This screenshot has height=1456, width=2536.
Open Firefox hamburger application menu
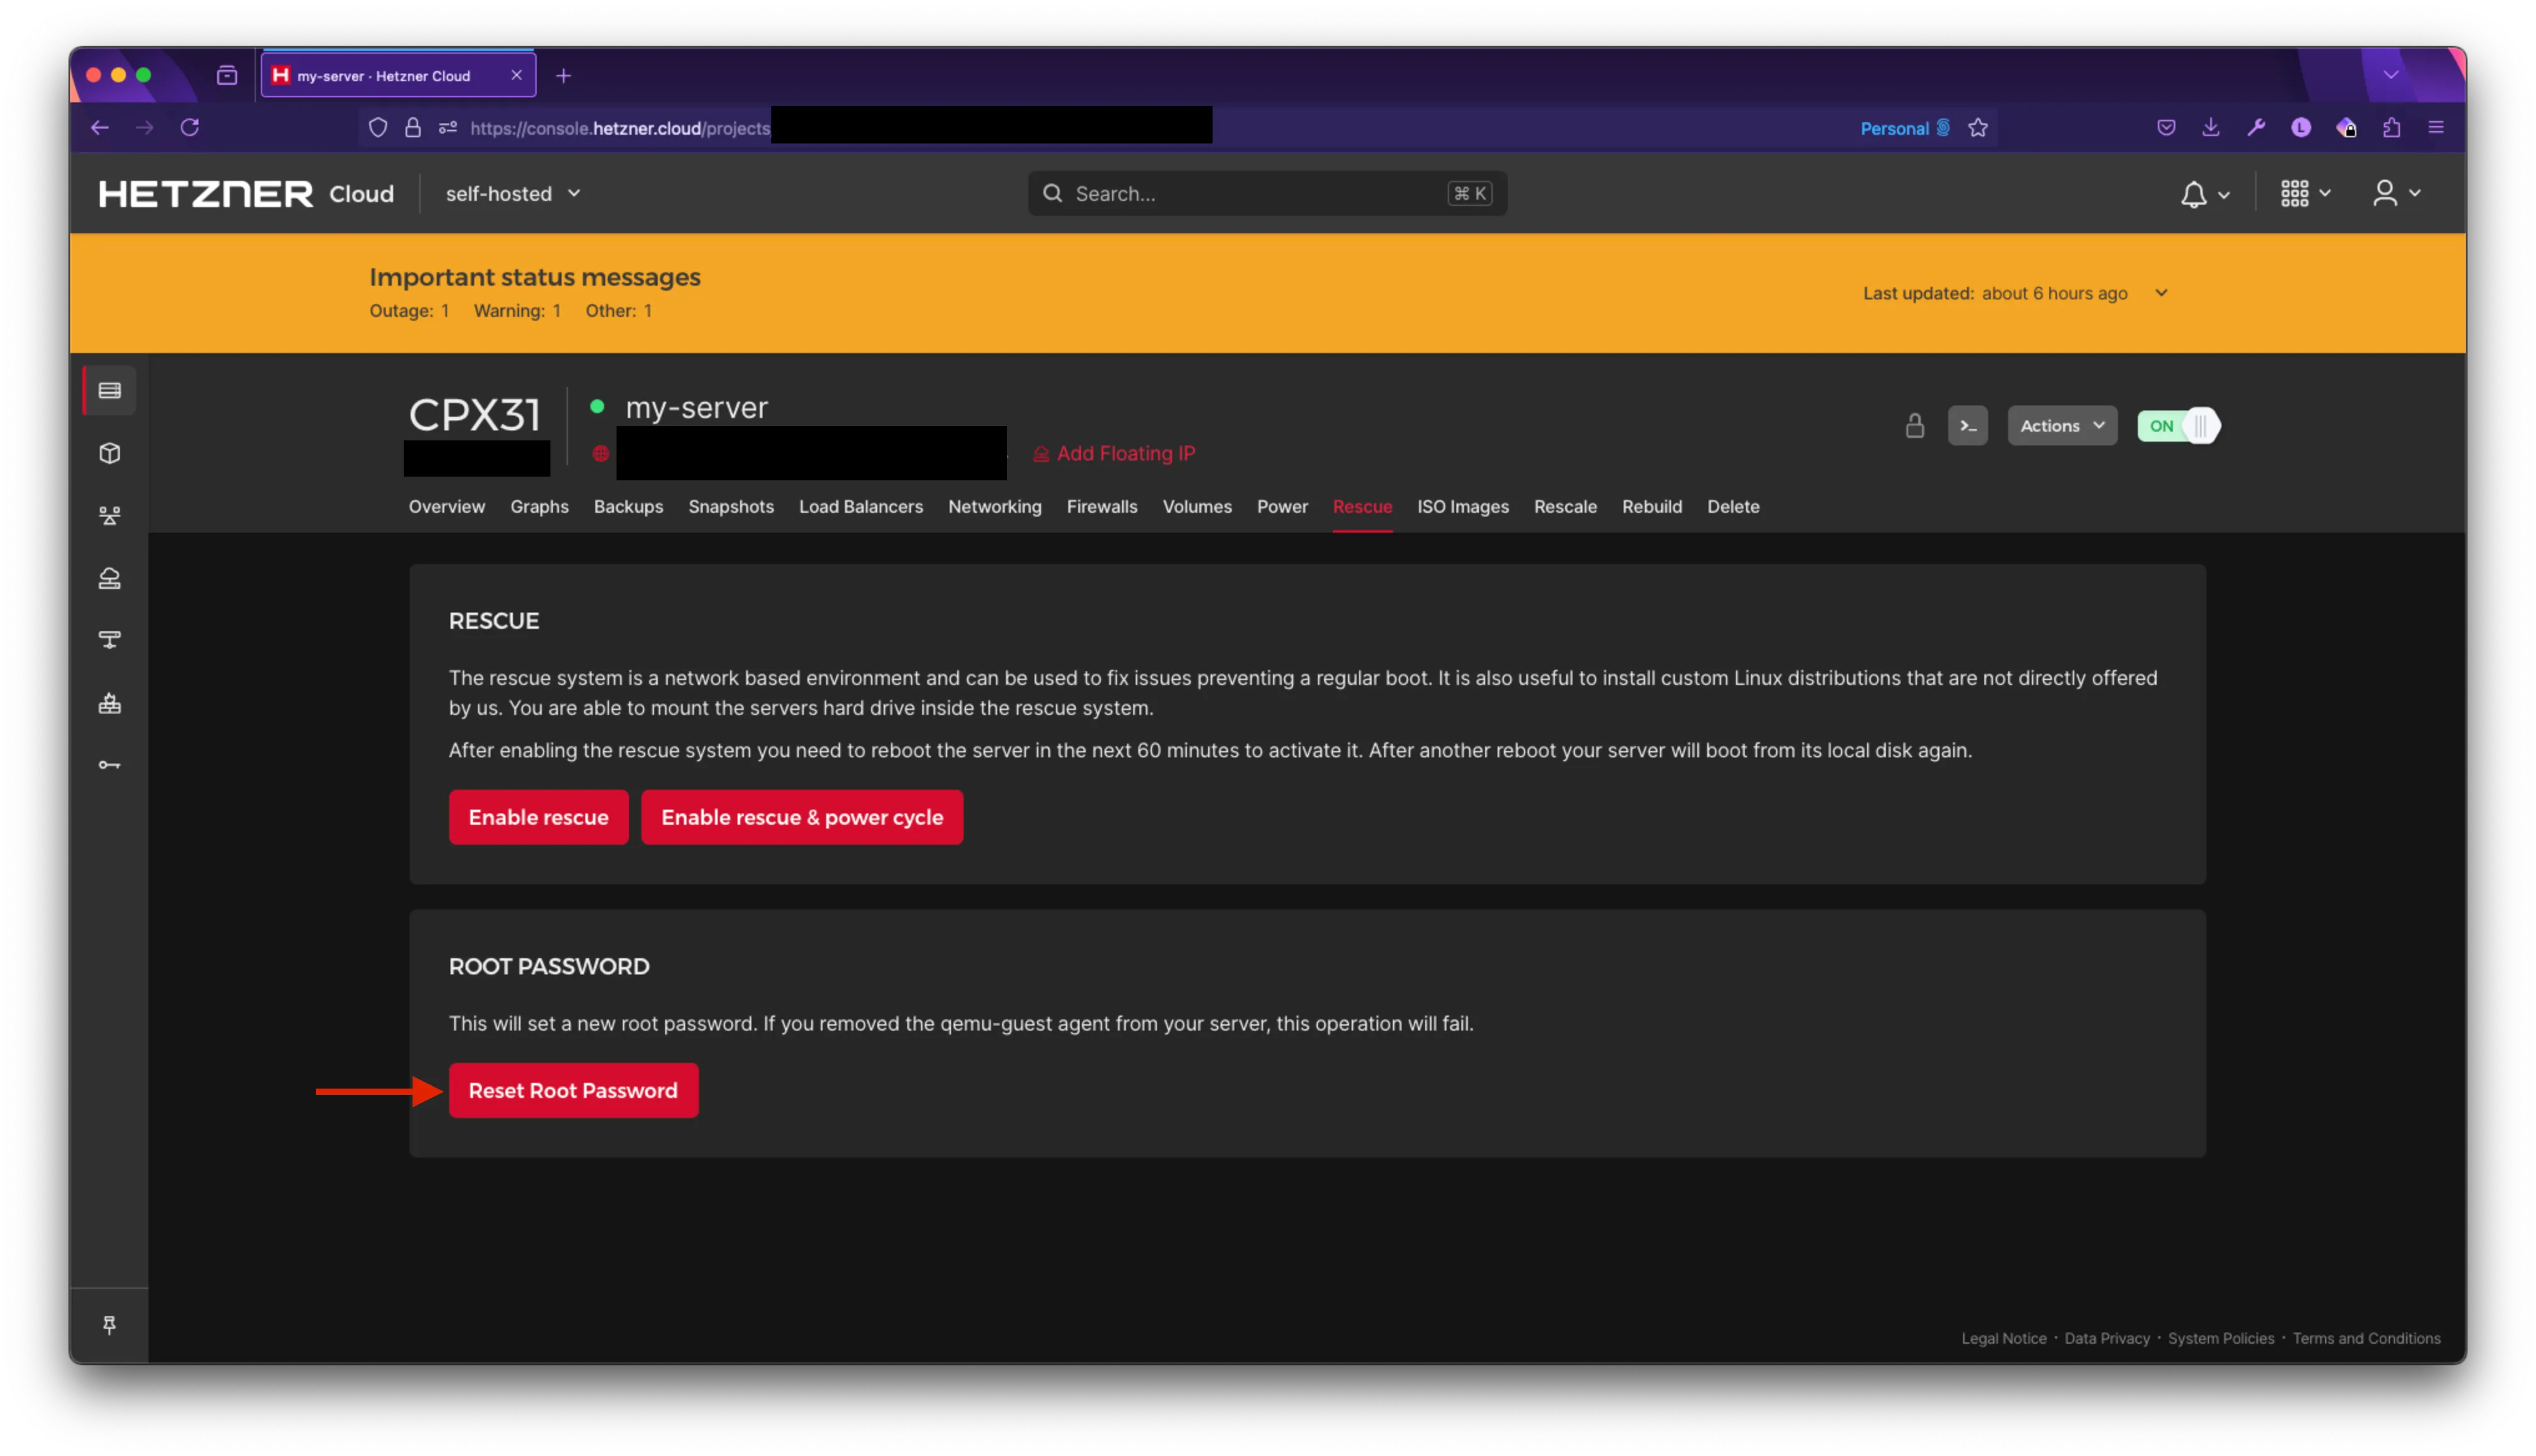click(2436, 127)
